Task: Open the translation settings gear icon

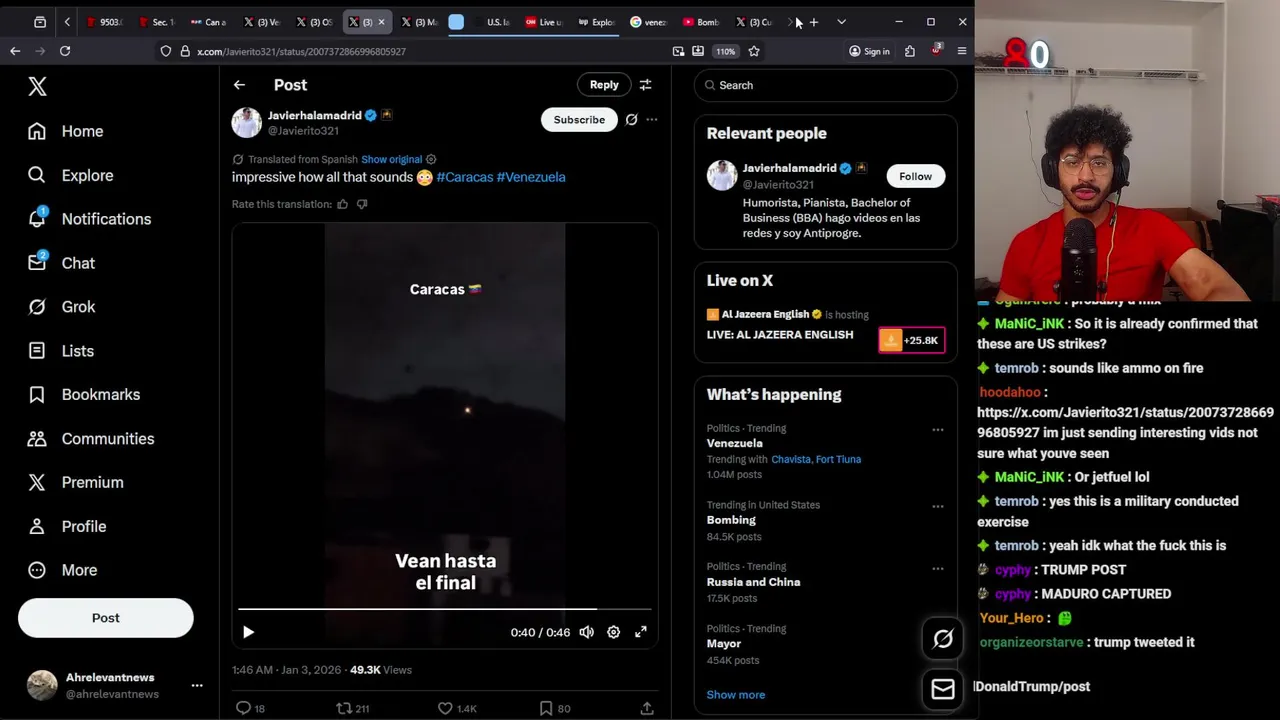Action: pyautogui.click(x=431, y=159)
